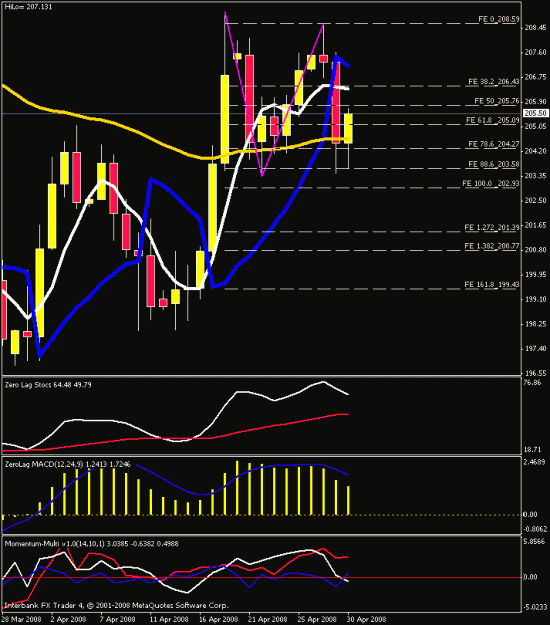Click the 208.45 price on the scale
550x625 pixels.
(535, 28)
